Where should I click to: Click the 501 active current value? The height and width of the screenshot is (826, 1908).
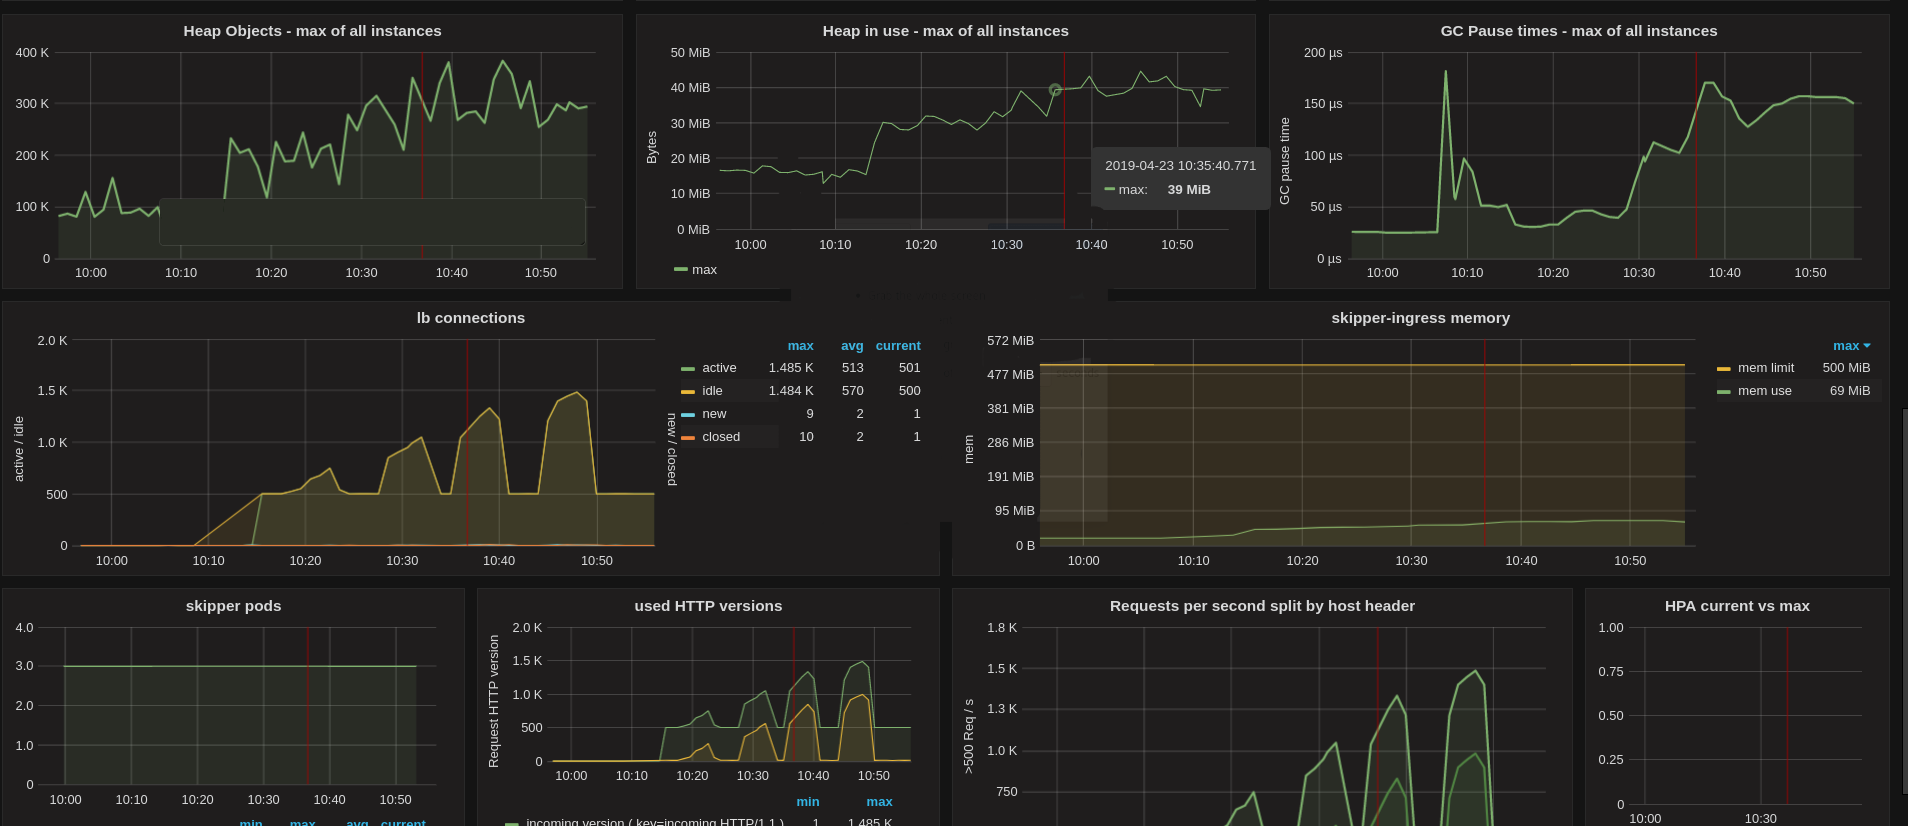point(909,368)
